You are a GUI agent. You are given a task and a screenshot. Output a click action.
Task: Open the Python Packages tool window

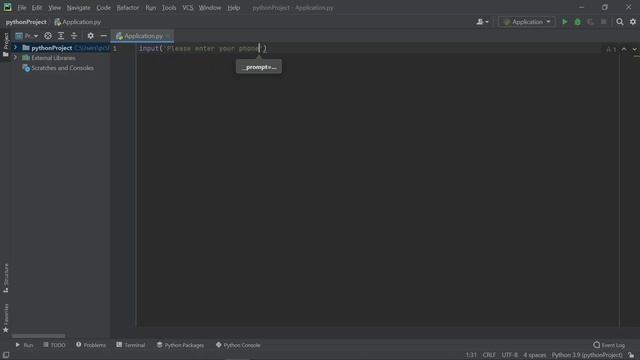(x=180, y=345)
